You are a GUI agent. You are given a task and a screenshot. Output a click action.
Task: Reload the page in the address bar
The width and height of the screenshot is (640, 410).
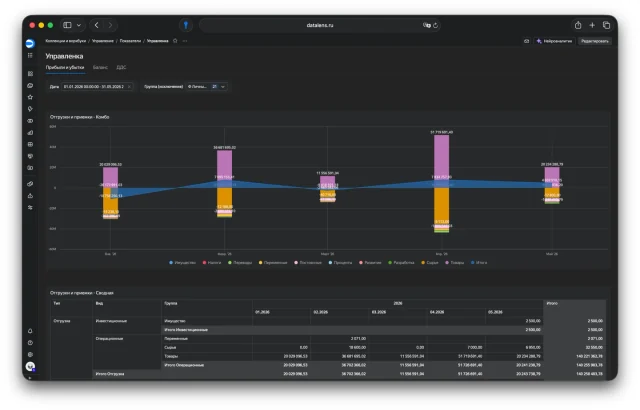click(x=436, y=25)
